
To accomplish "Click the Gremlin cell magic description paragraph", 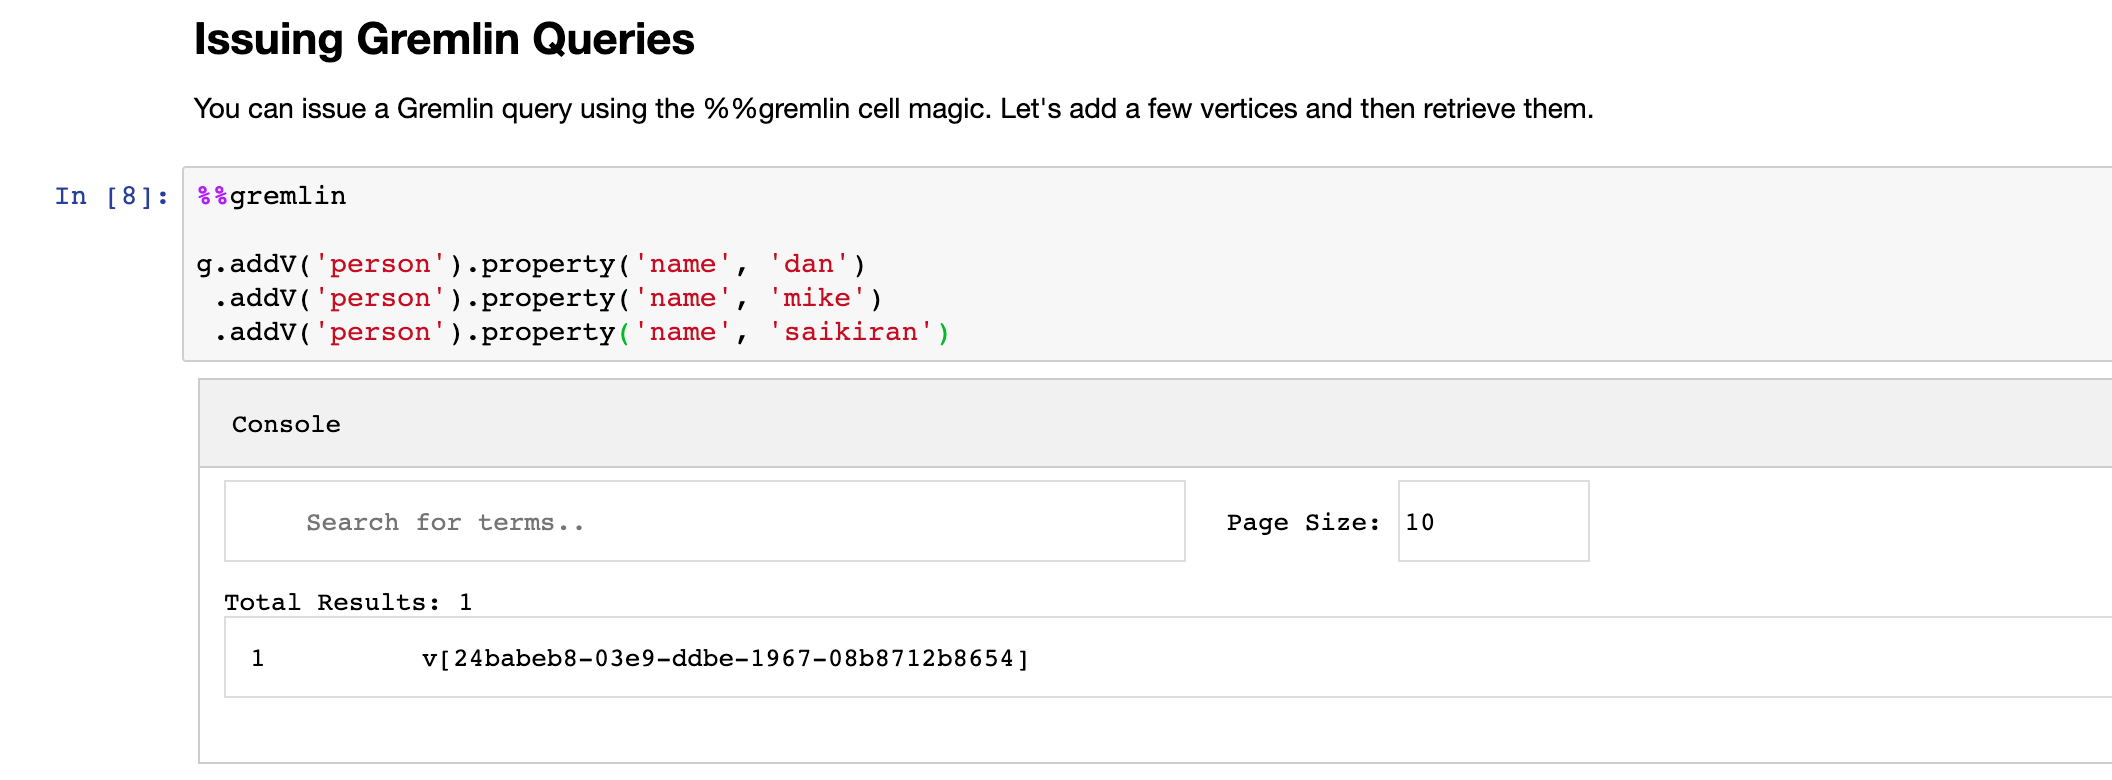I will [x=893, y=108].
